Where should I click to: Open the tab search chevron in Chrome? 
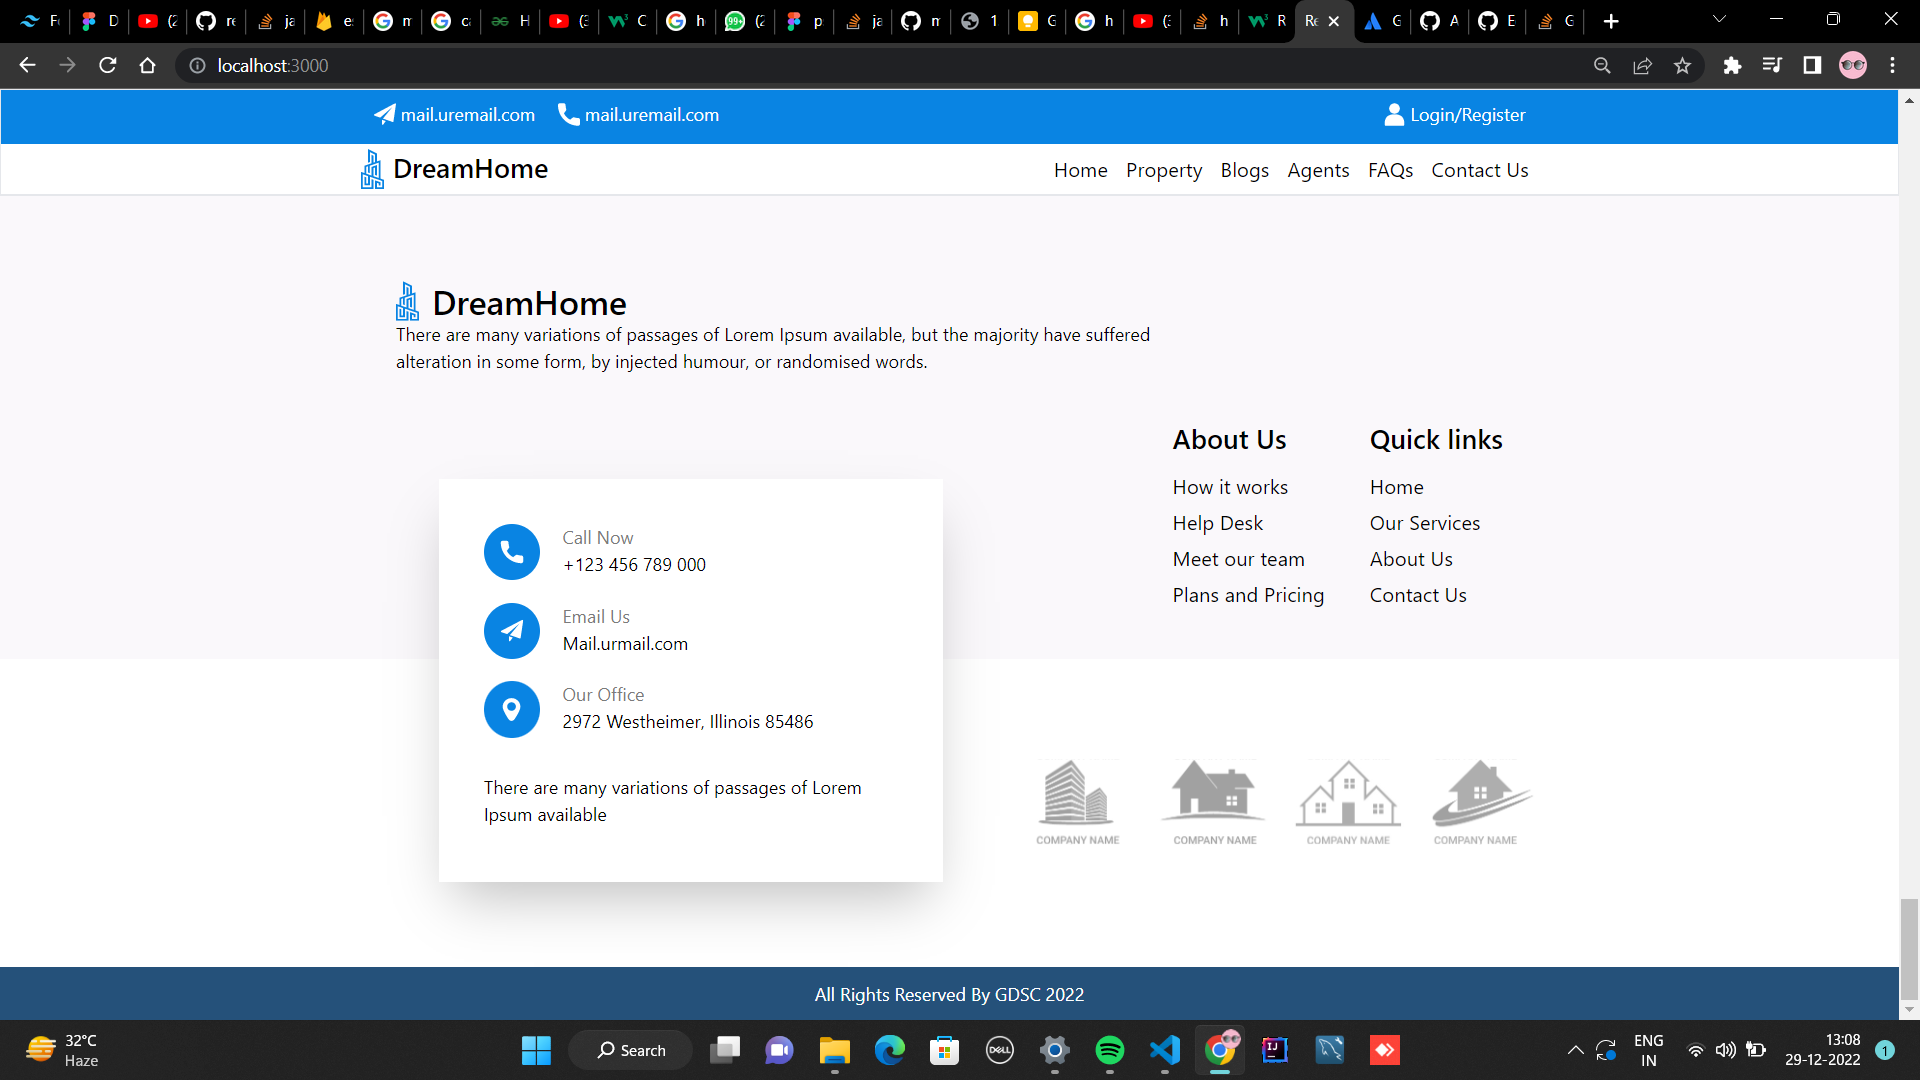coord(1718,20)
